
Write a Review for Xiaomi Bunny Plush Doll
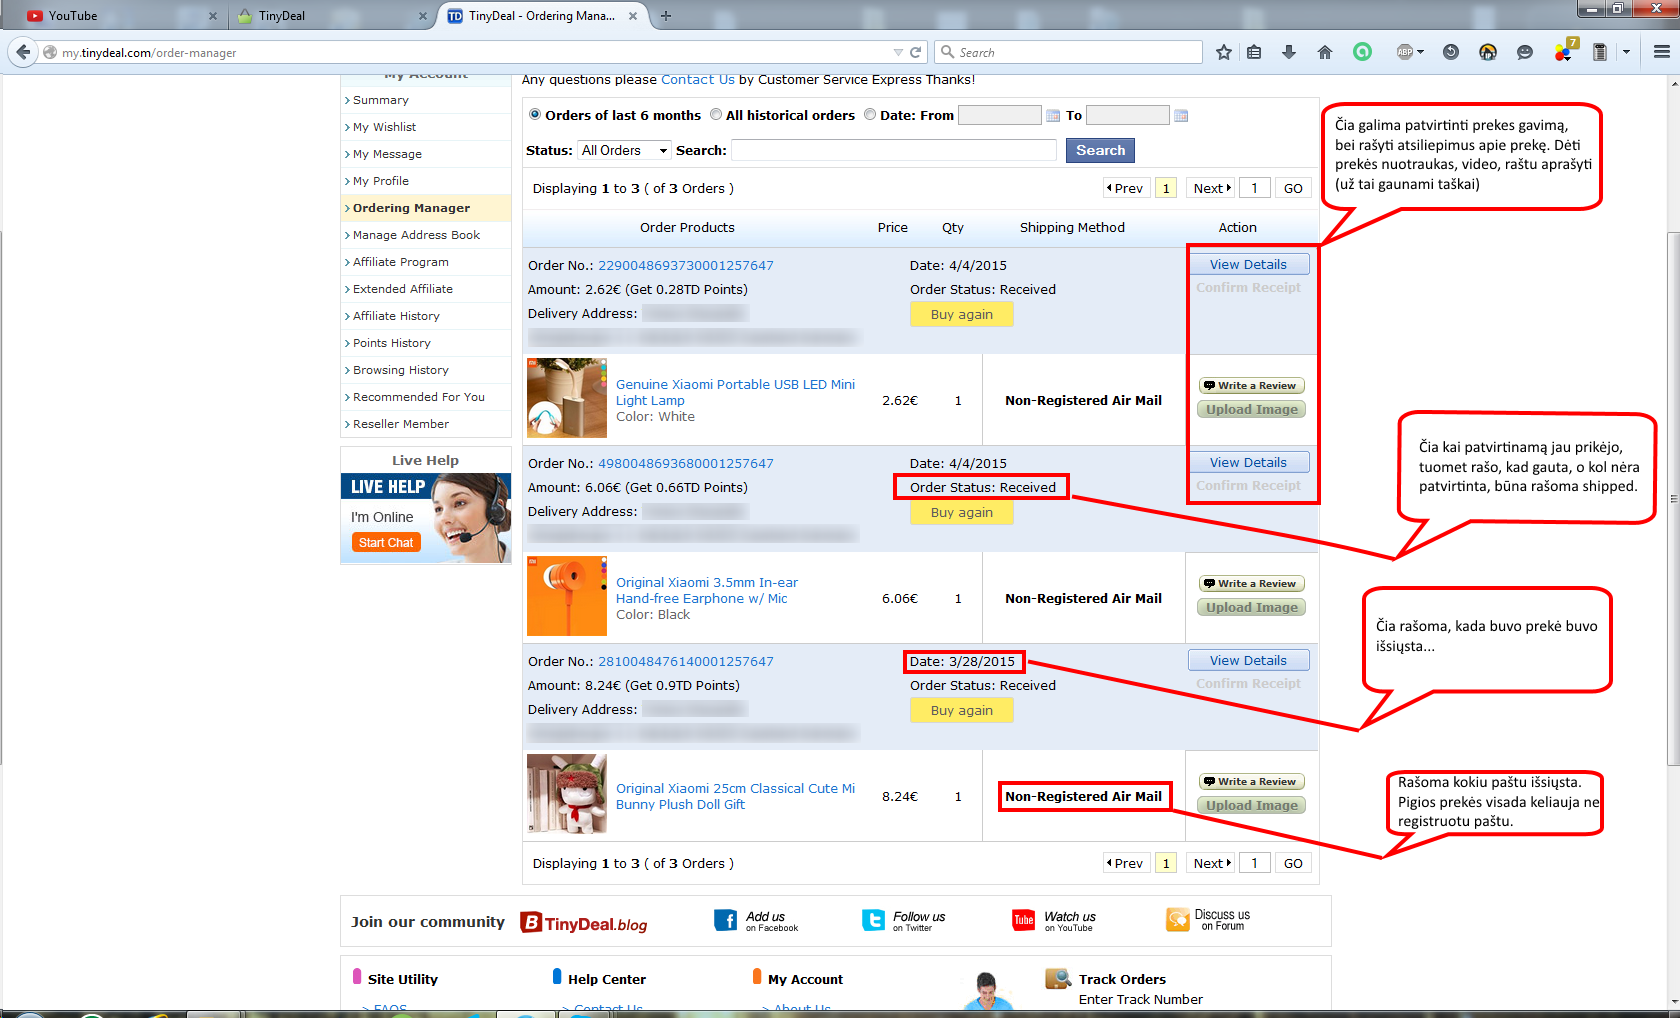pyautogui.click(x=1251, y=781)
